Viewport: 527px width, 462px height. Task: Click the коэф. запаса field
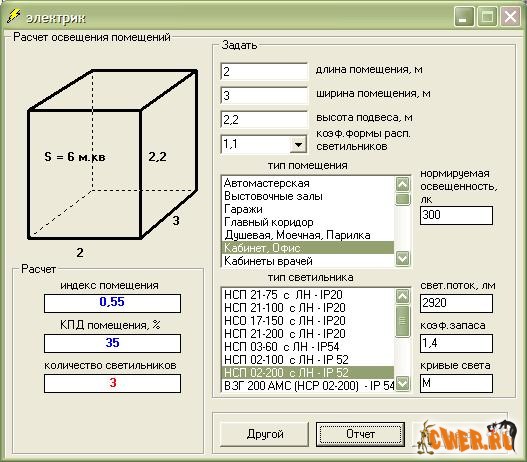pyautogui.click(x=456, y=343)
